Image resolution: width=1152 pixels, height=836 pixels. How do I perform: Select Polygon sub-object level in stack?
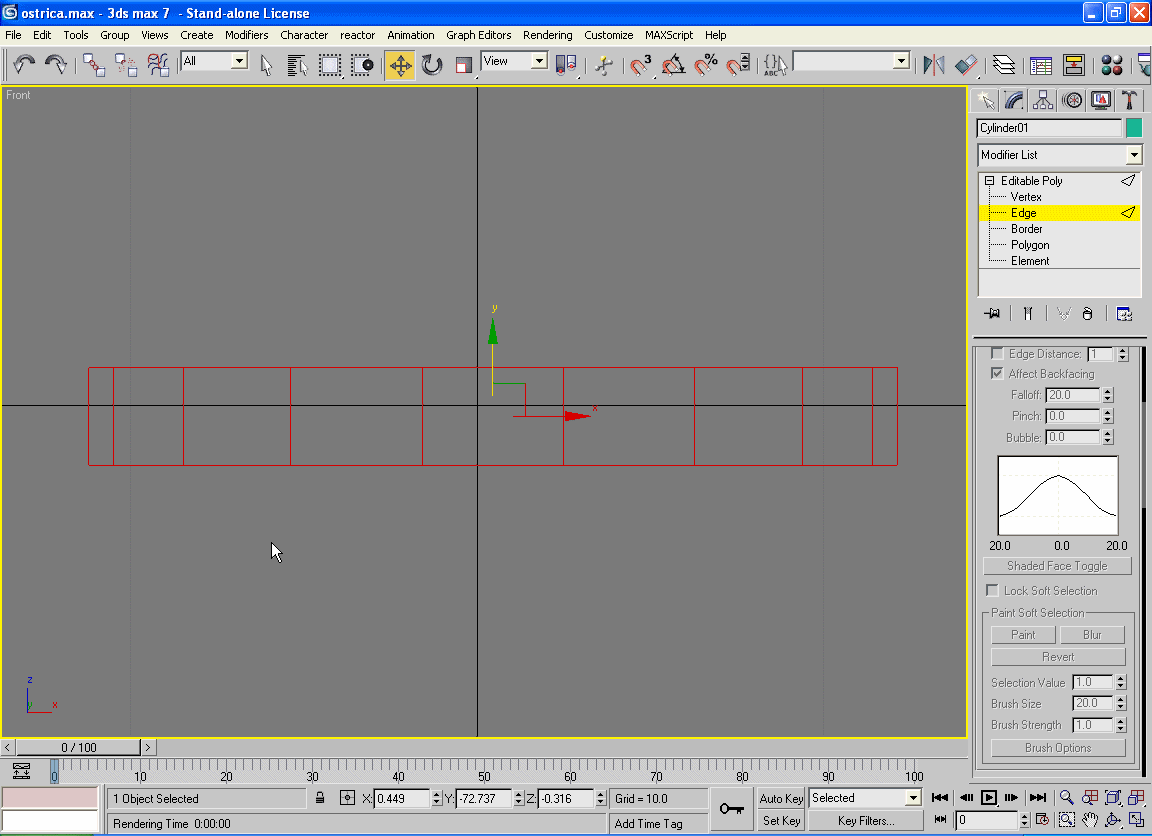tap(1029, 245)
